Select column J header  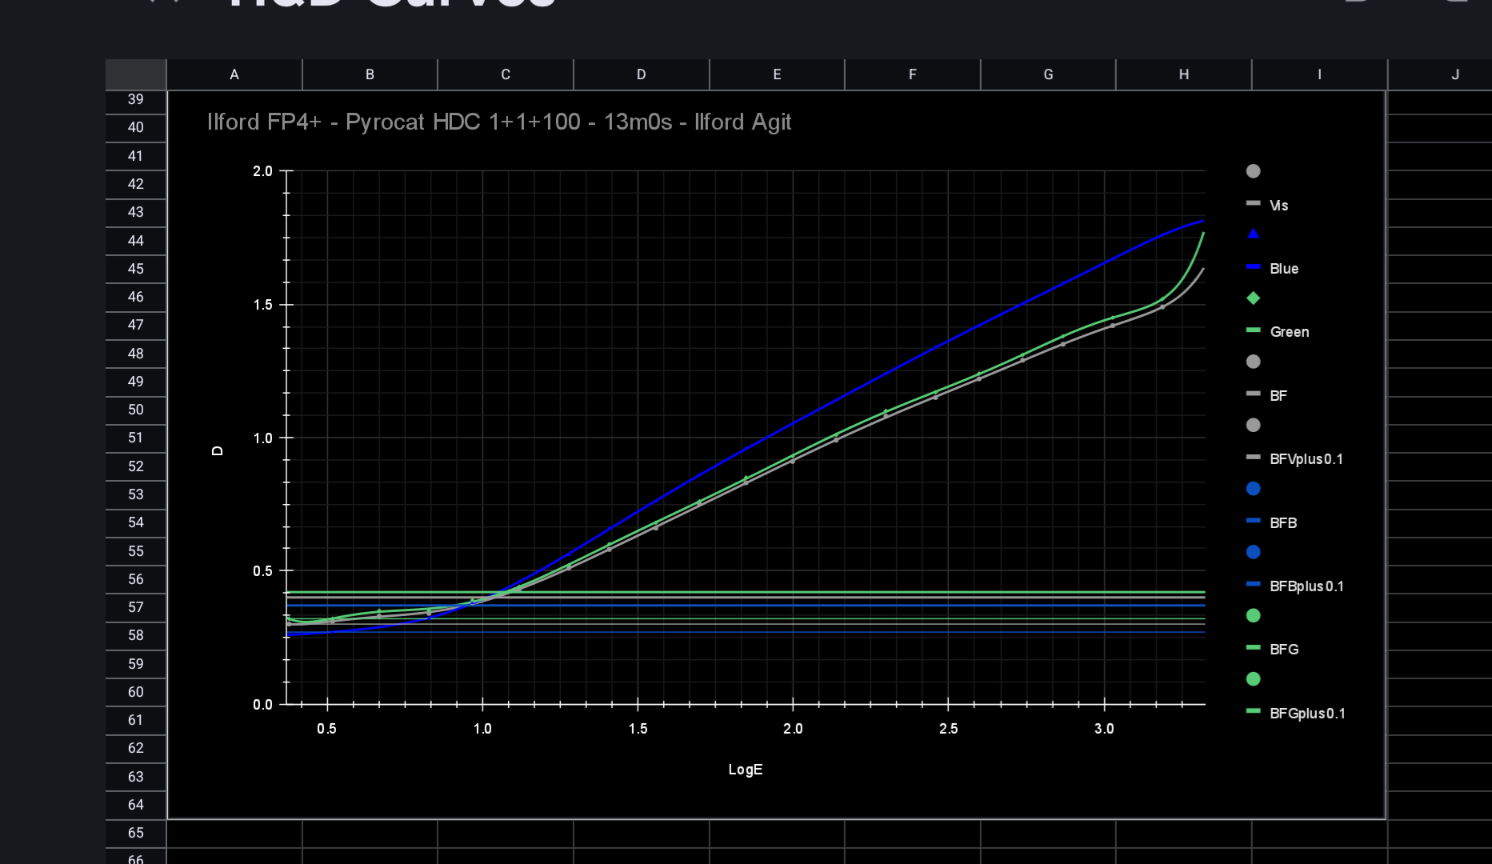tap(1454, 75)
